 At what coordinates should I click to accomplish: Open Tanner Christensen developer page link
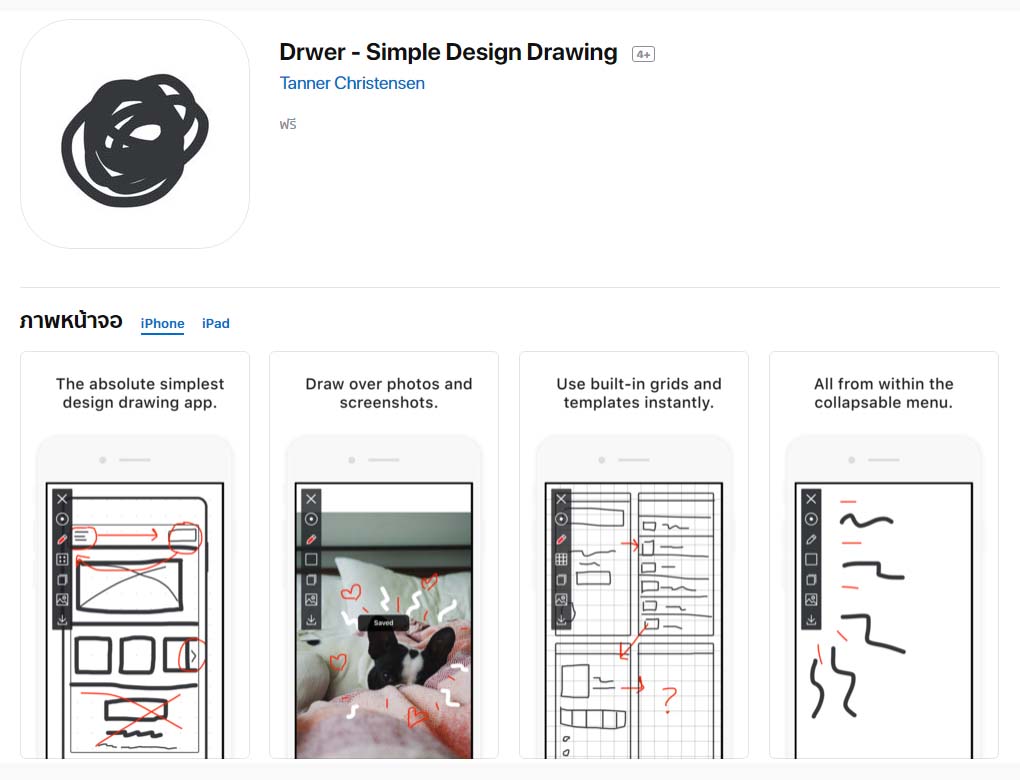tap(352, 83)
